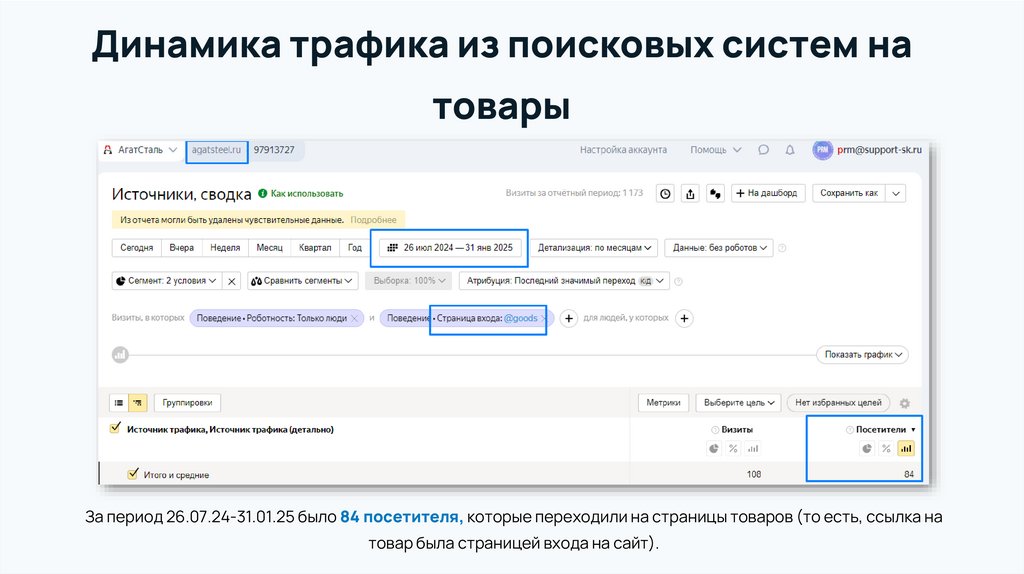Open table settings gear icon
Viewport: 1024px width, 574px height.
[x=904, y=403]
